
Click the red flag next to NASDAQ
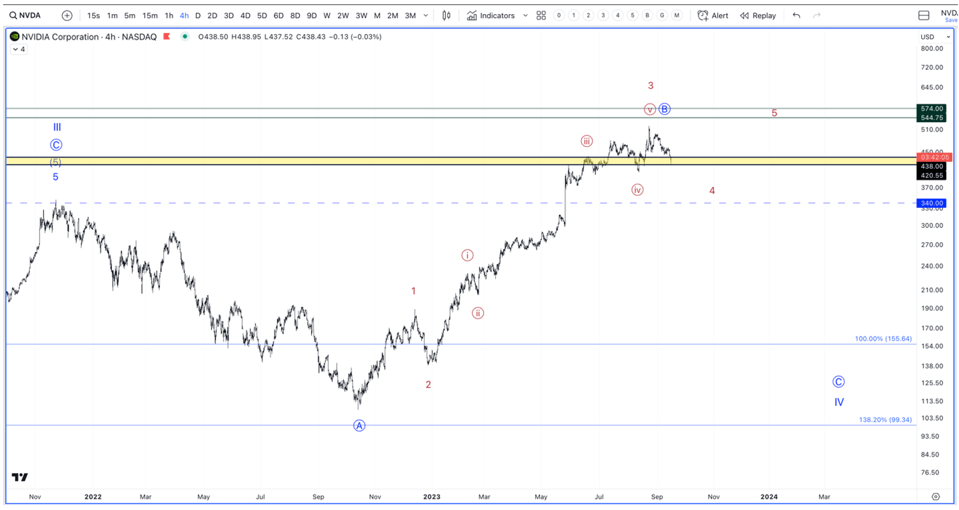pyautogui.click(x=166, y=37)
